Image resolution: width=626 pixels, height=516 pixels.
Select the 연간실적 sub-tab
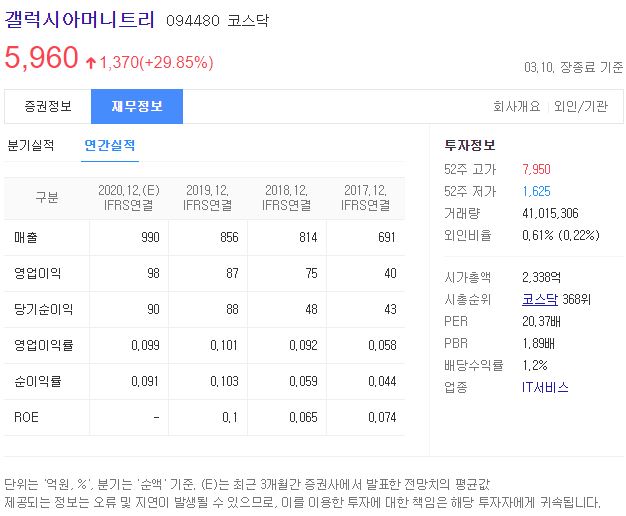(110, 145)
